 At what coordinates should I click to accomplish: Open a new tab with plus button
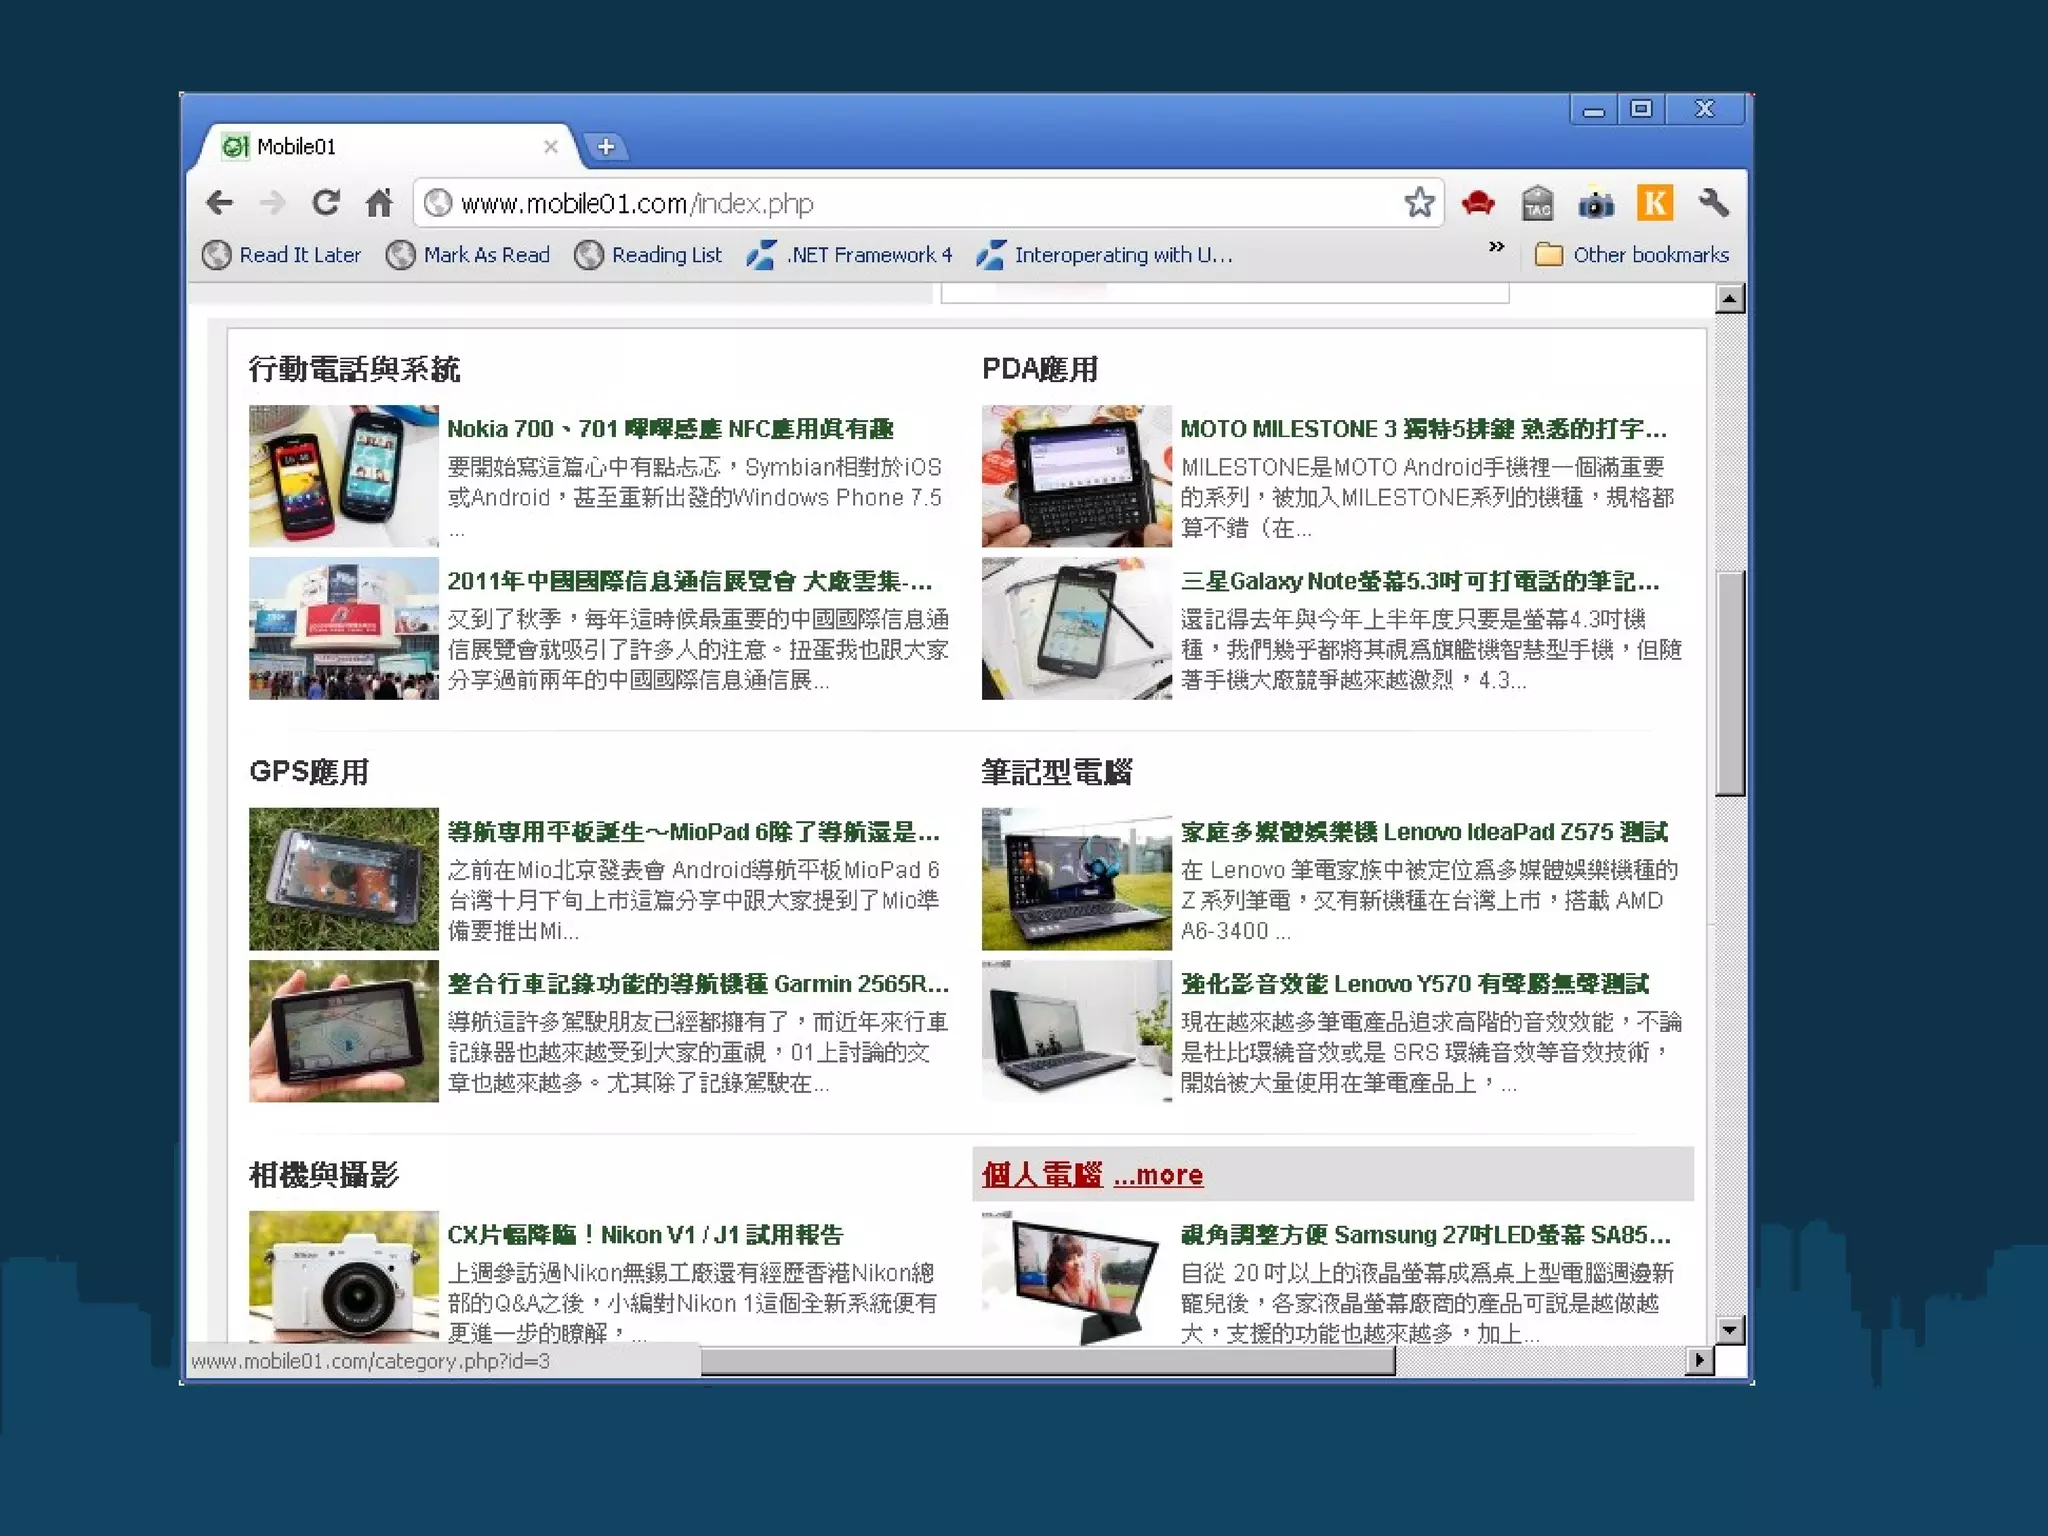click(x=606, y=147)
